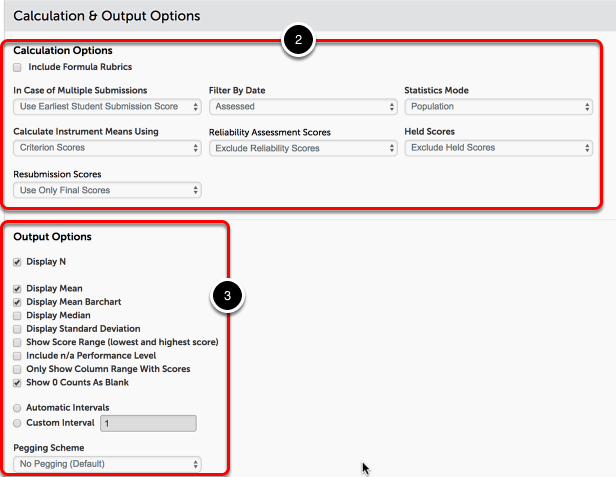Uncheck the Display N checkbox
This screenshot has height=477, width=616.
(17, 262)
